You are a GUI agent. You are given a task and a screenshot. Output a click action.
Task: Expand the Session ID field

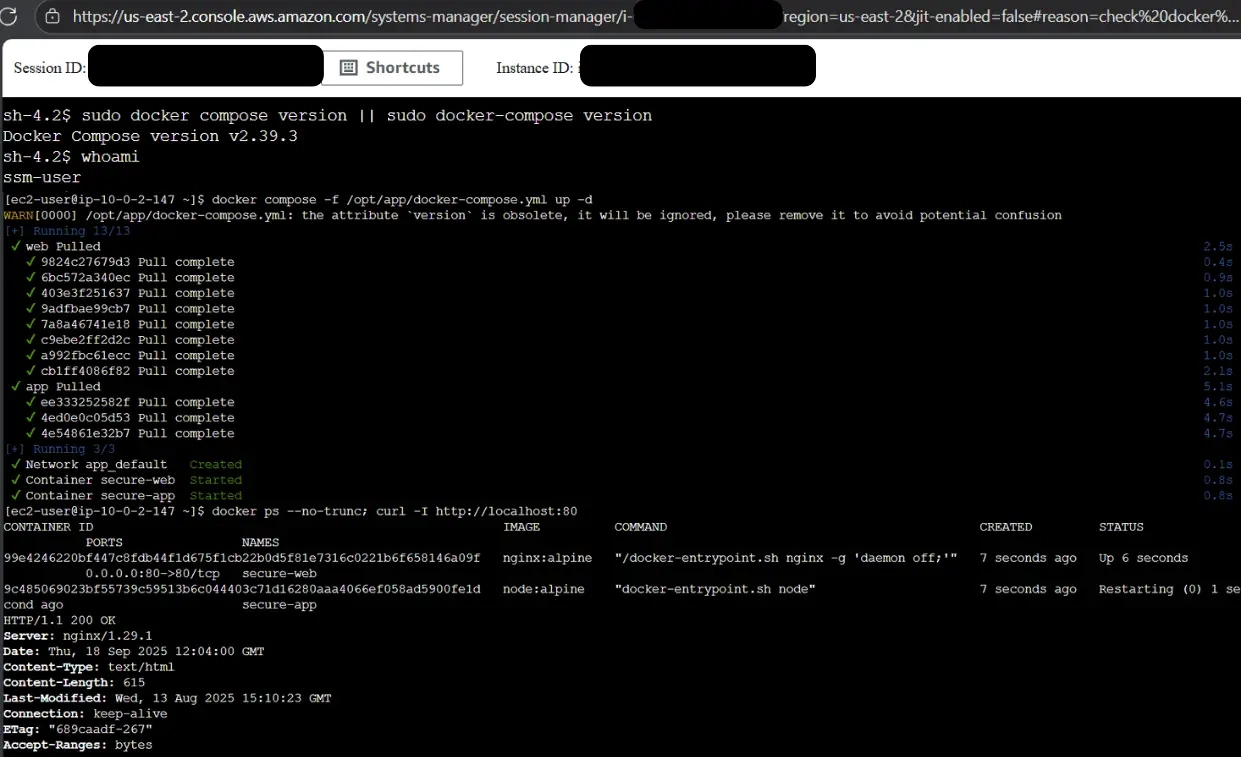[205, 65]
